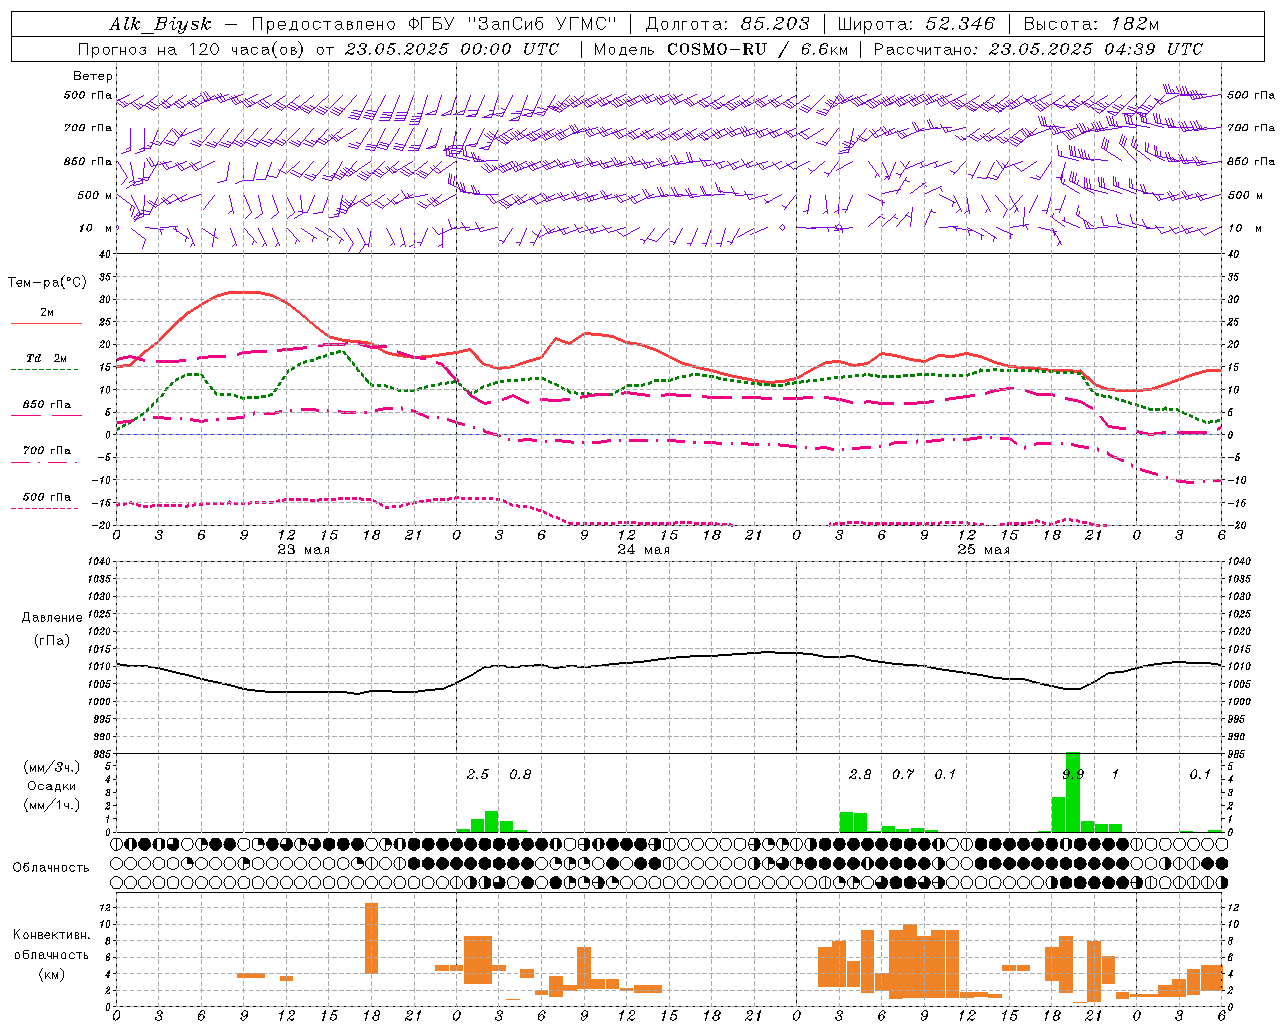Image resolution: width=1280 pixels, height=1024 pixels.
Task: Click the tallest green precipitation bar under 9.9
Action: (1073, 792)
